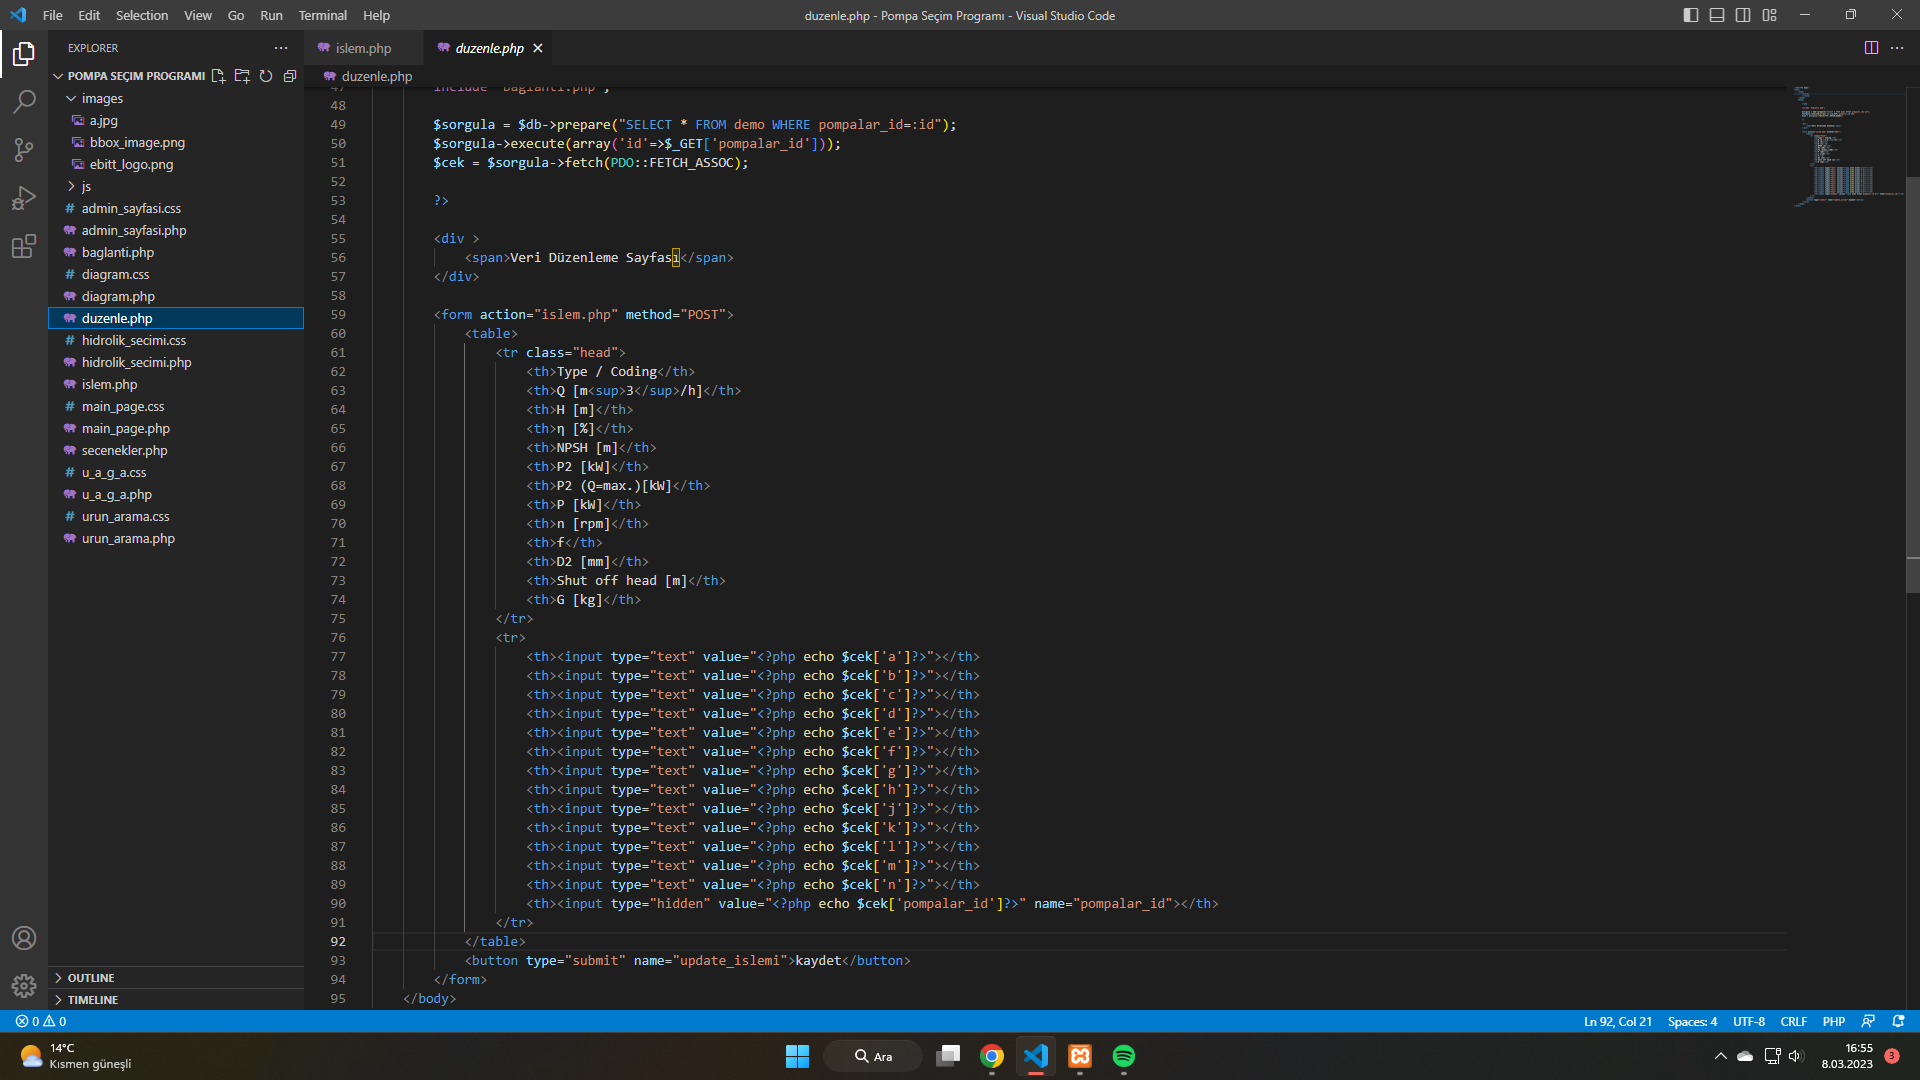Viewport: 1920px width, 1080px height.
Task: Expand the js folder
Action: pyautogui.click(x=86, y=187)
